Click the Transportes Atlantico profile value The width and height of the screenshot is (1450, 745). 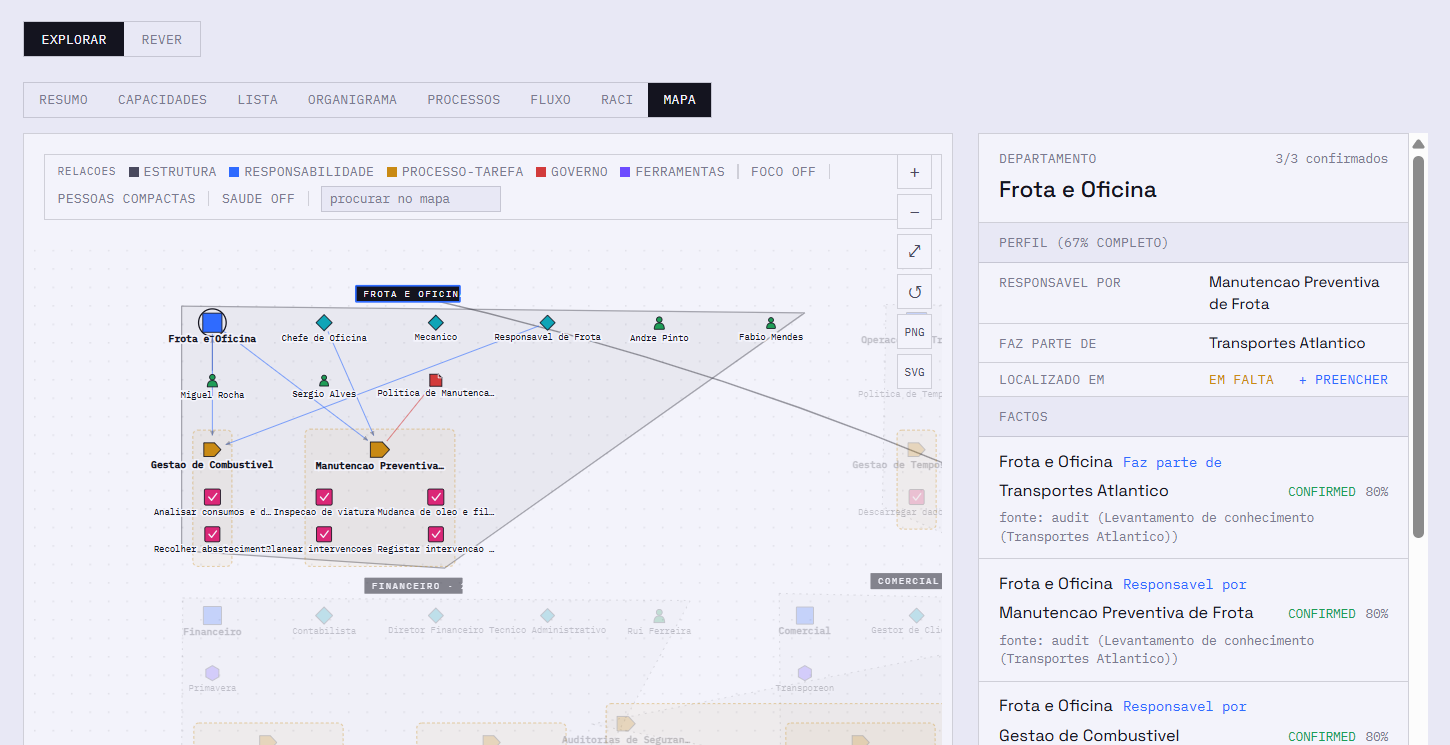click(1287, 343)
